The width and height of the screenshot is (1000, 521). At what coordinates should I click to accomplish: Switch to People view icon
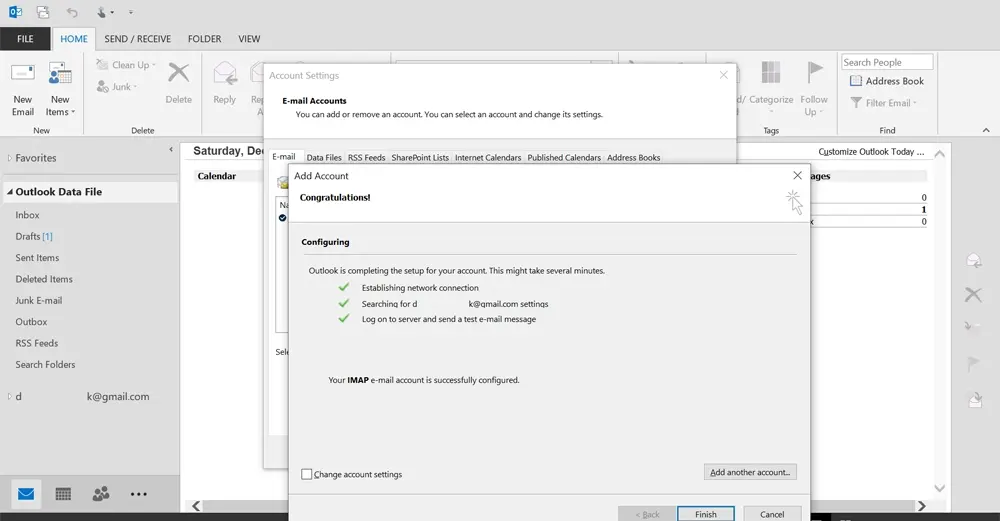click(101, 494)
